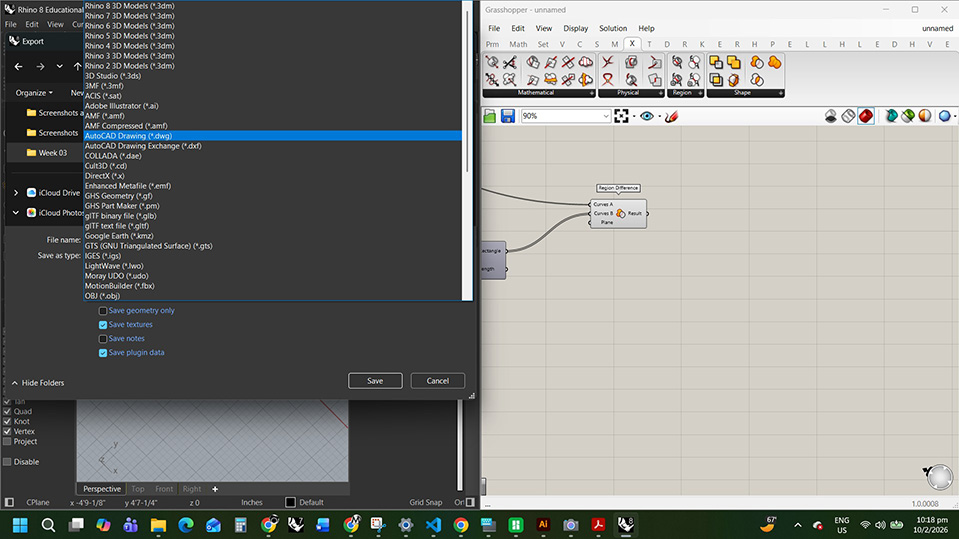Choose OBJ (*.obj) file type
The image size is (959, 539).
[273, 296]
